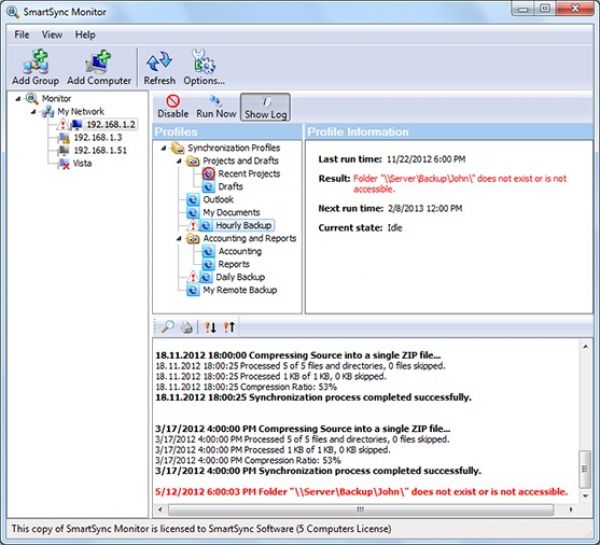This screenshot has height=545, width=600.
Task: Click the license status bar text
Action: tap(201, 529)
